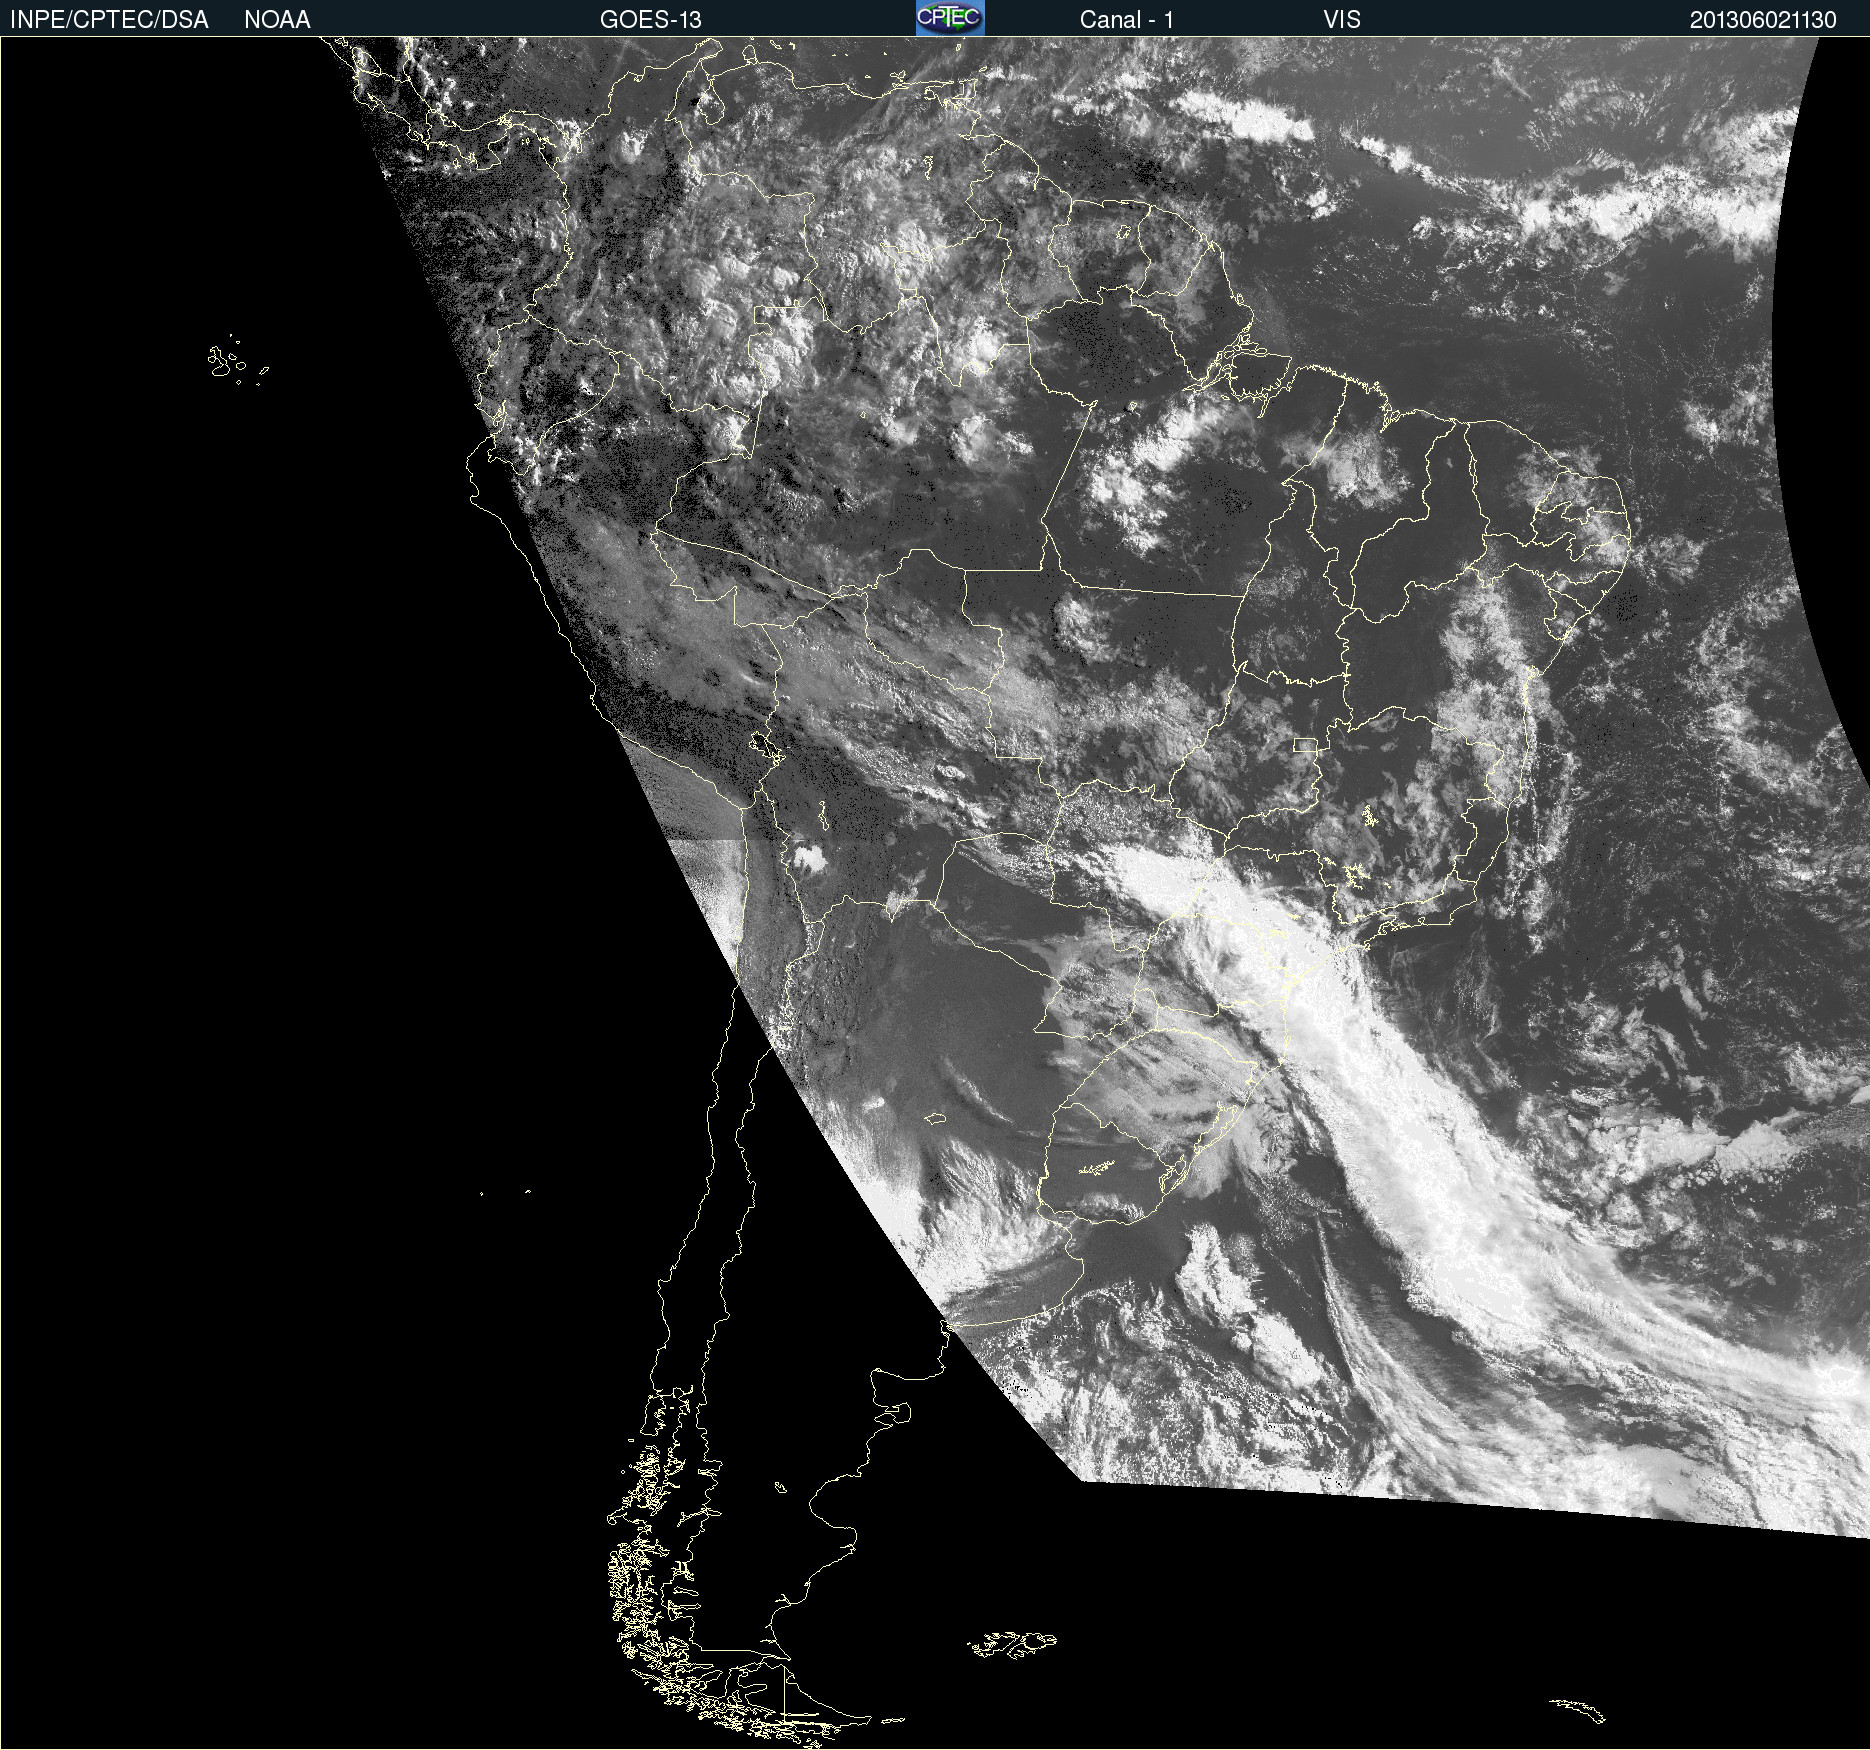The width and height of the screenshot is (1870, 1750).
Task: Select the NOAA label in the header
Action: pyautogui.click(x=277, y=20)
